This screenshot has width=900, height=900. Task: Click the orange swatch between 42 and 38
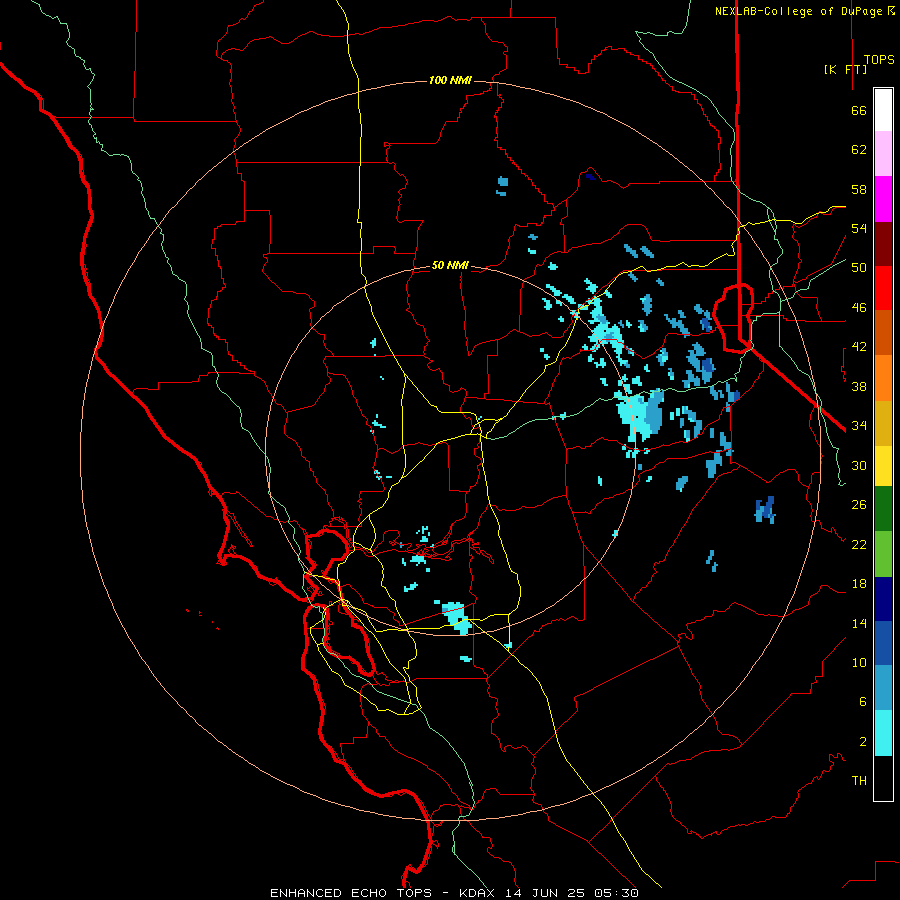(x=883, y=378)
